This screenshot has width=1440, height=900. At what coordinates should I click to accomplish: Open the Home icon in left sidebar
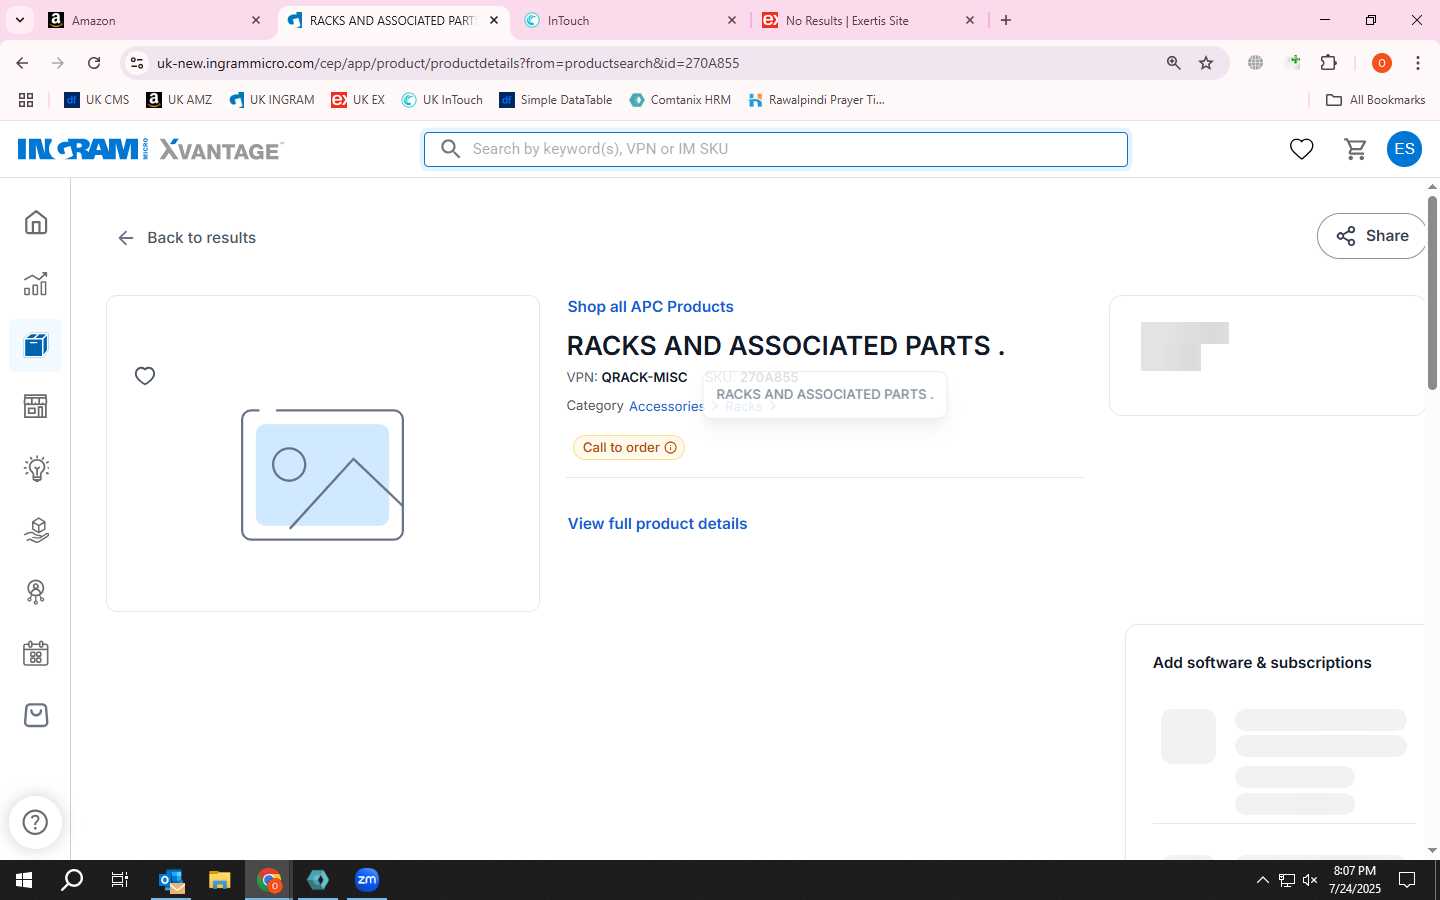tap(36, 222)
